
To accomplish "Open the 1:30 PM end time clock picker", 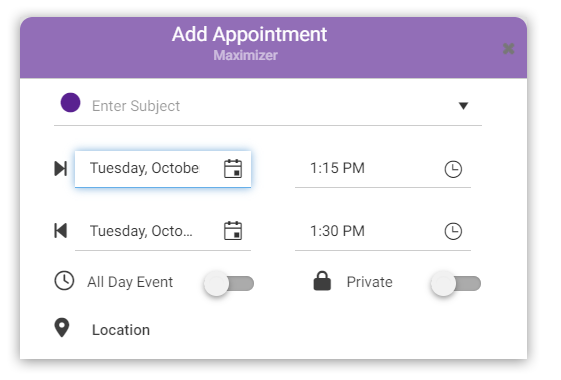I will pos(453,231).
